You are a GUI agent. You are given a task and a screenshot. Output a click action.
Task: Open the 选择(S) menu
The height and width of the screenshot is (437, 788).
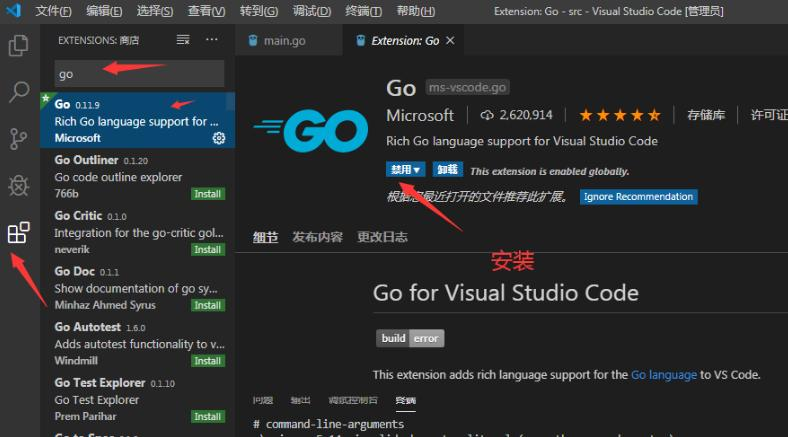pos(155,11)
